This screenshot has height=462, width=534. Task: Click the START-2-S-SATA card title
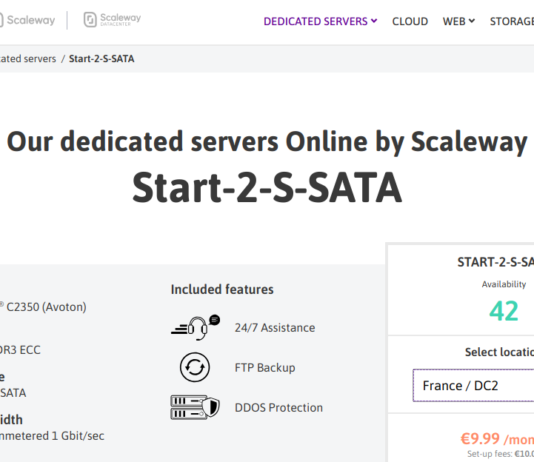tap(496, 262)
